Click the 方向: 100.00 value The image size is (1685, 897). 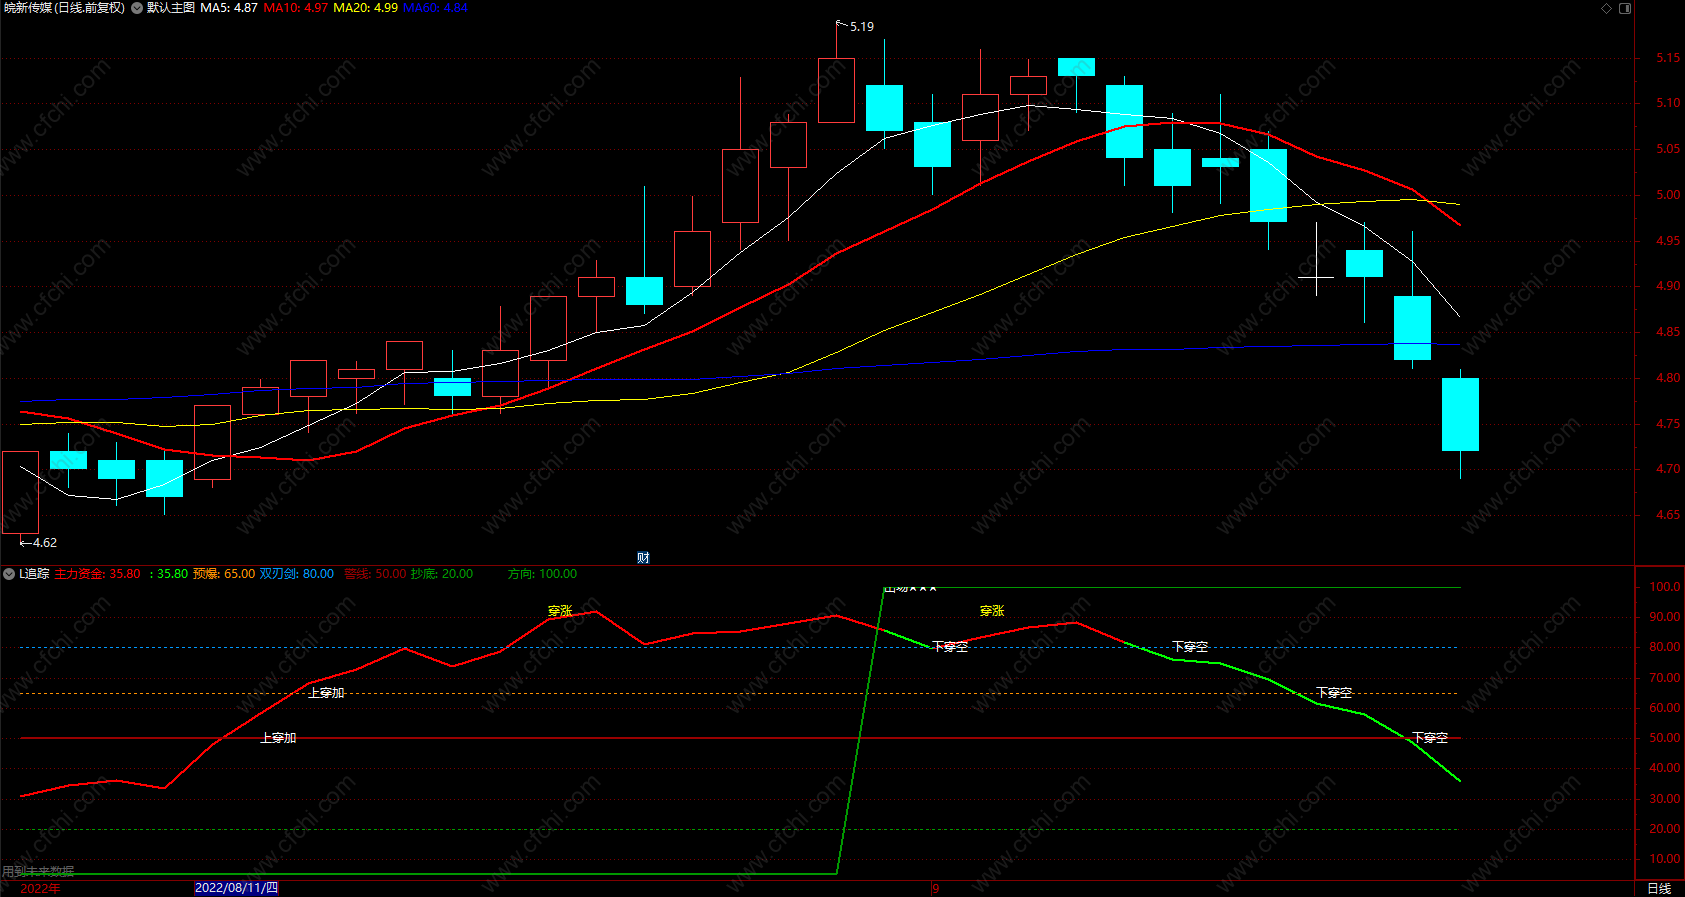[542, 574]
